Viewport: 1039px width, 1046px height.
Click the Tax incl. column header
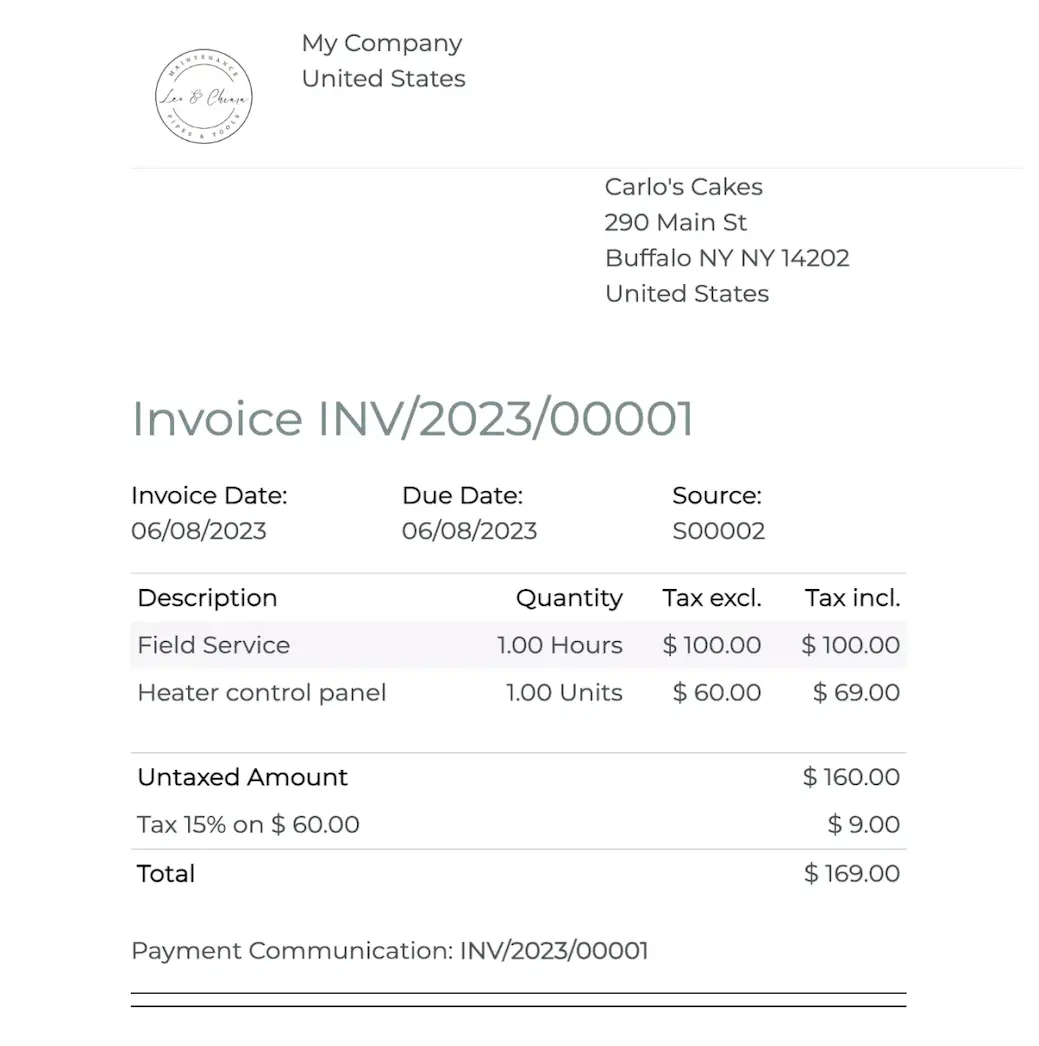(852, 598)
